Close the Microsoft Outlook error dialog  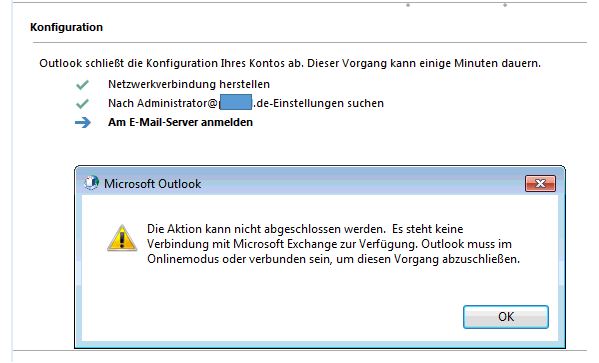540,184
